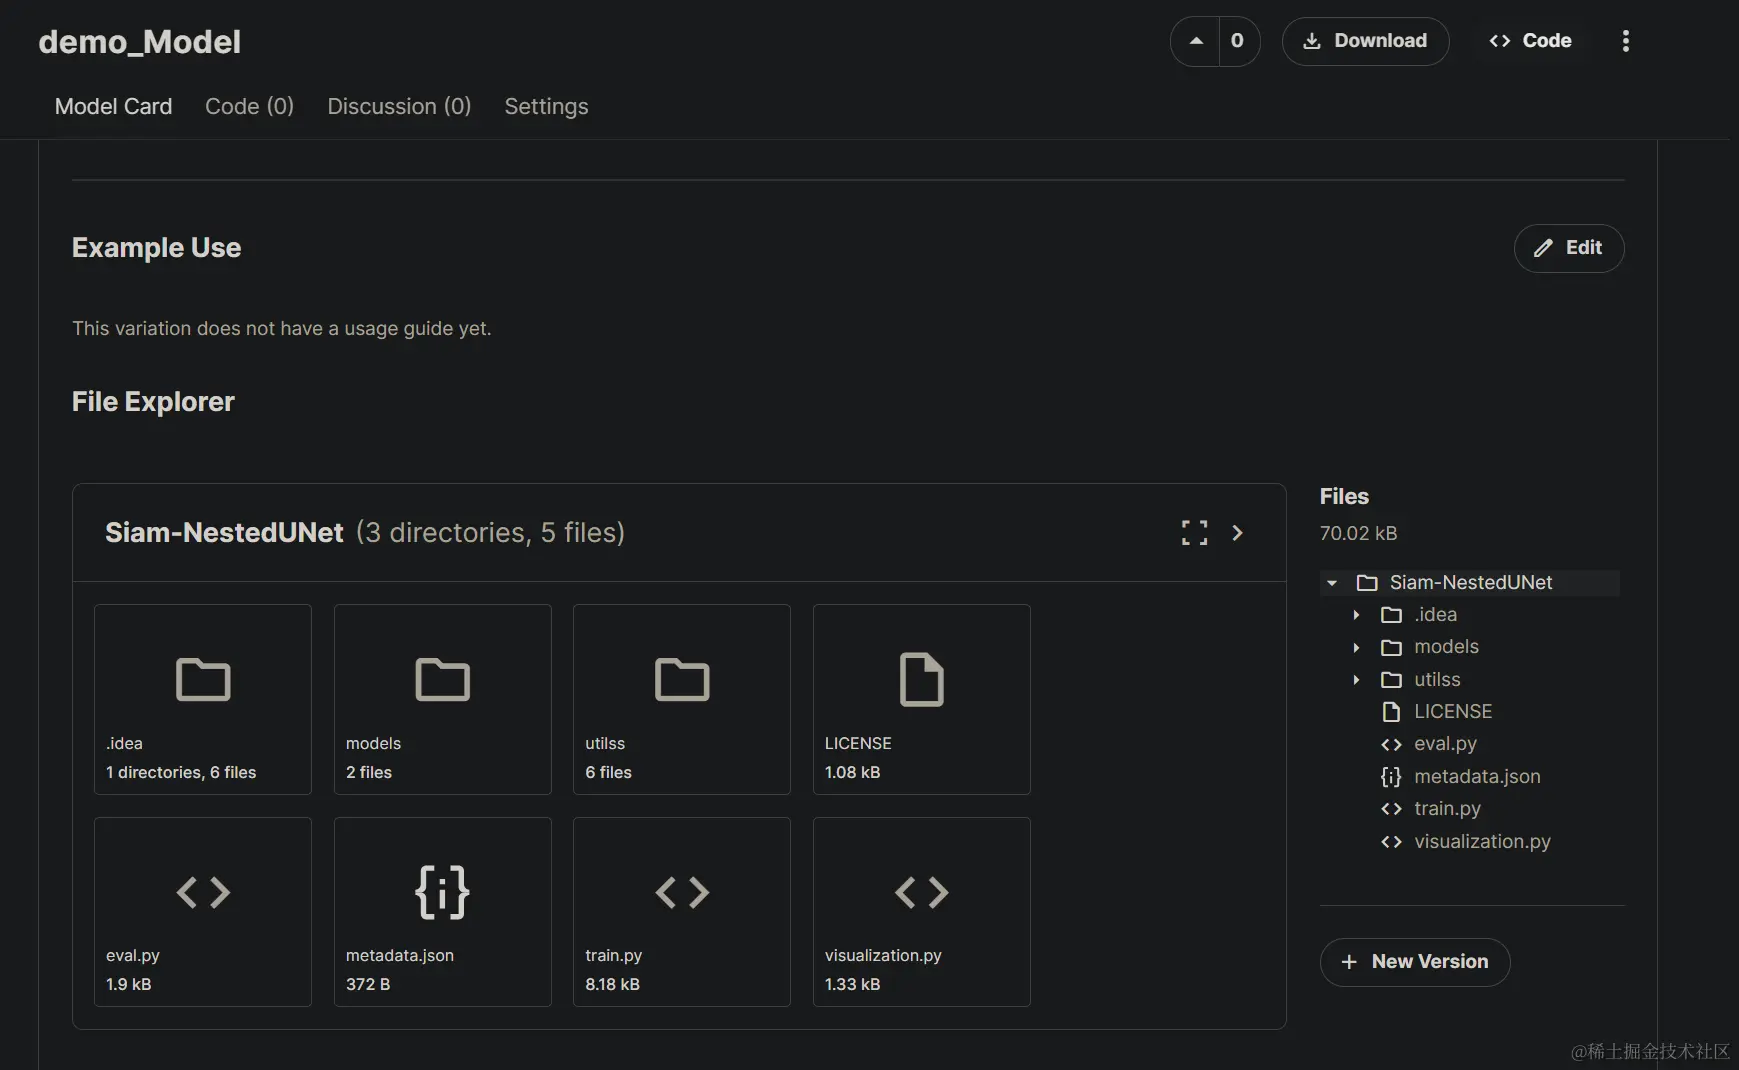Go to the Settings tab

[546, 106]
